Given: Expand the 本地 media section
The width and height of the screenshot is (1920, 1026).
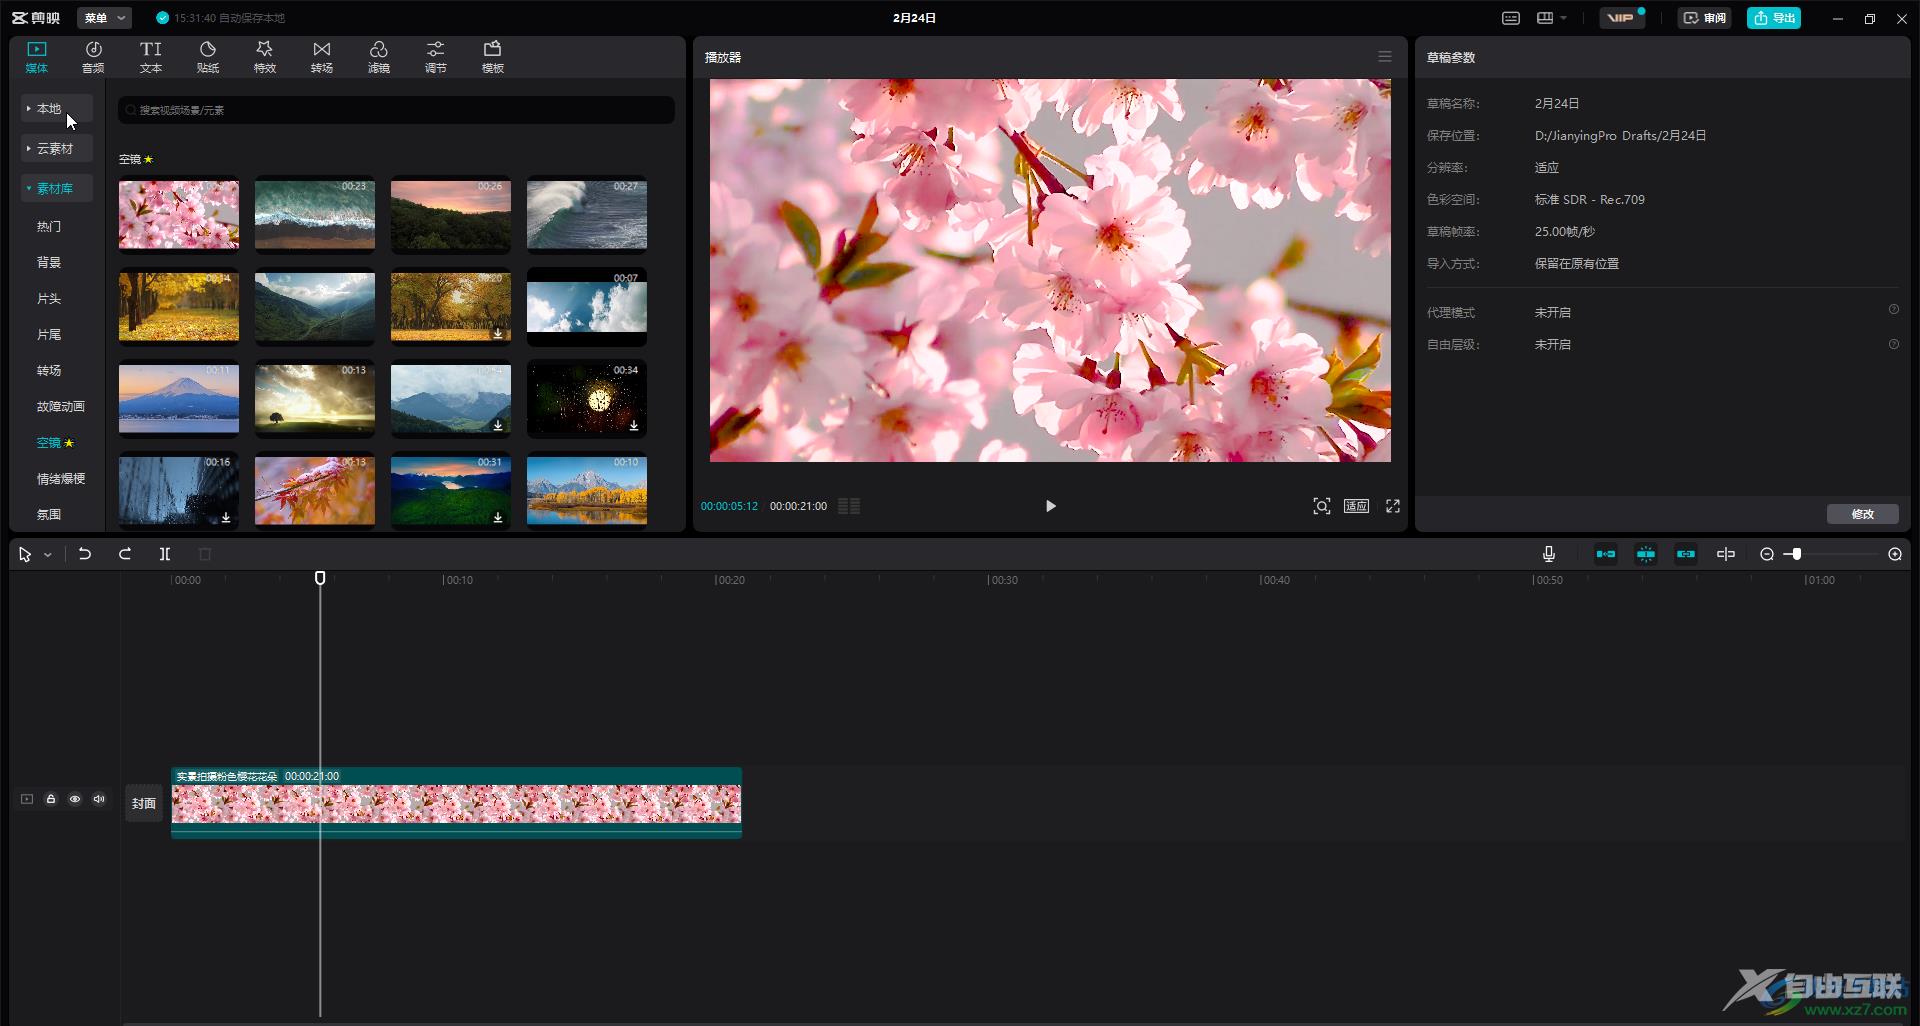Looking at the screenshot, I should (x=57, y=108).
